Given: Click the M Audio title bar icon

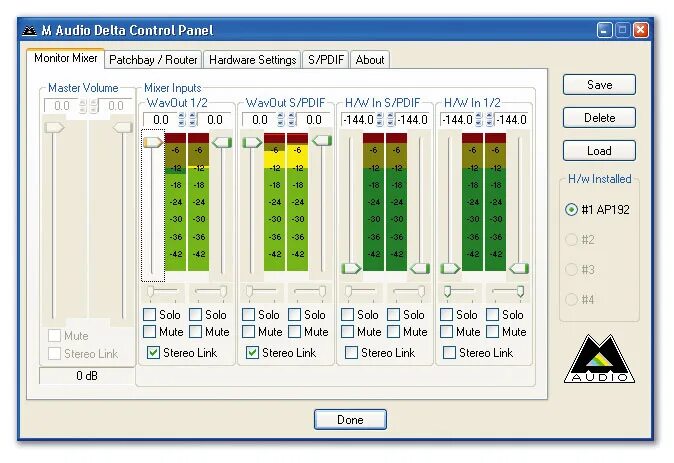Looking at the screenshot, I should click(29, 31).
